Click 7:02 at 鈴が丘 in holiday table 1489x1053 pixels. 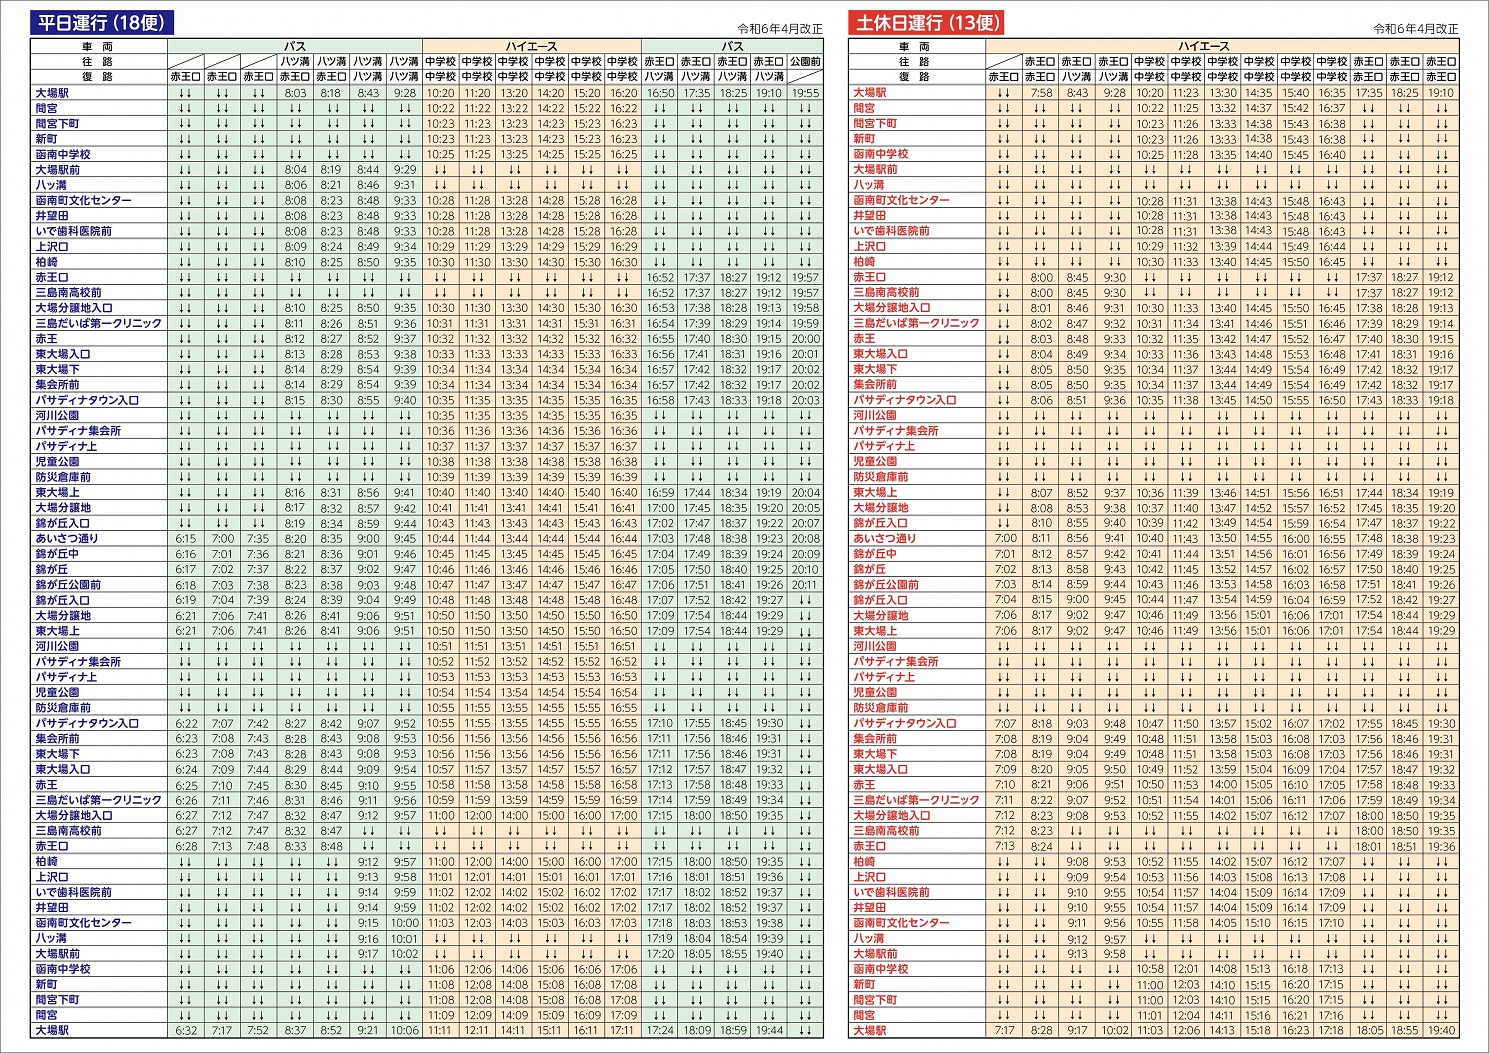coord(1005,569)
